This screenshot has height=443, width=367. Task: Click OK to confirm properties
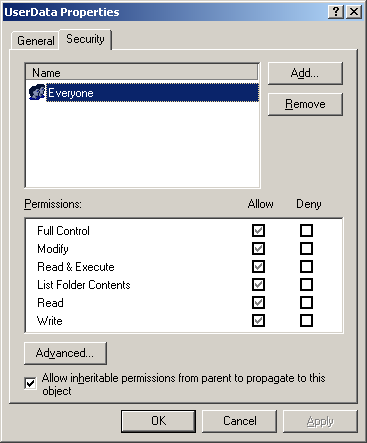coord(158,421)
